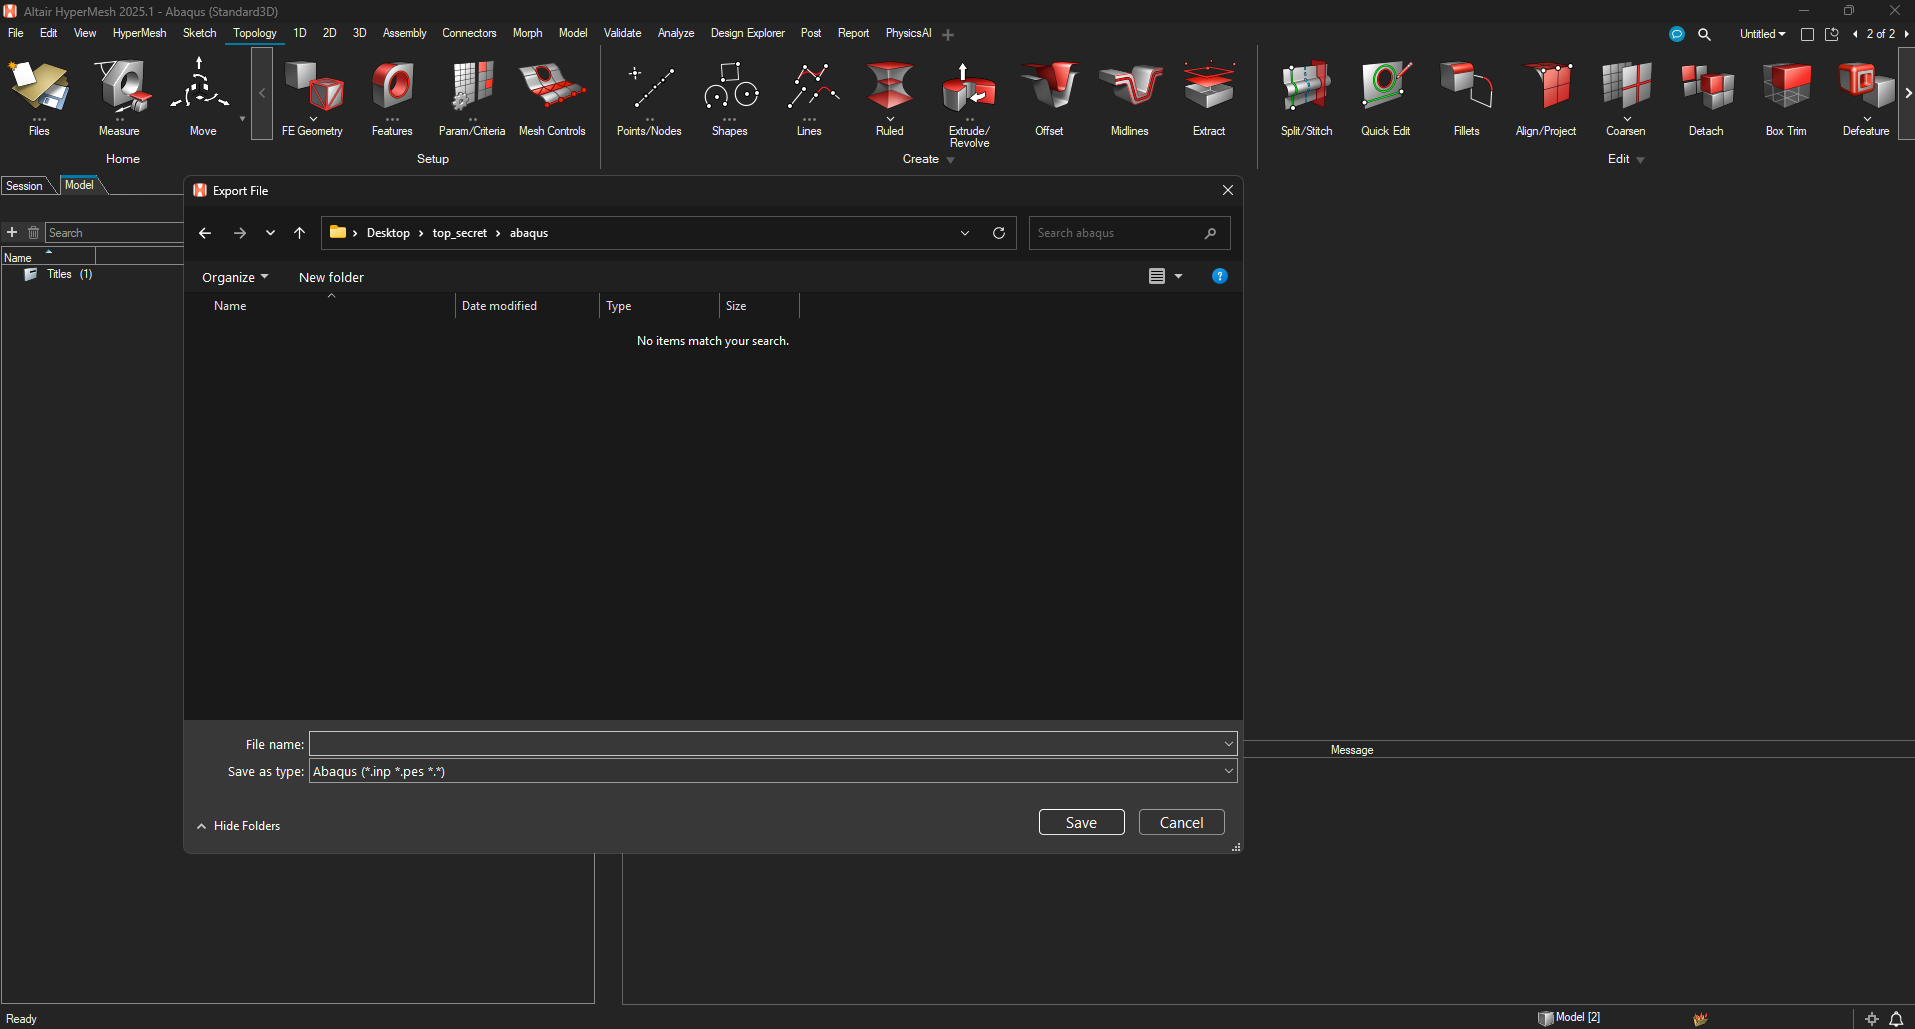Open the Organize dropdown menu

point(235,277)
